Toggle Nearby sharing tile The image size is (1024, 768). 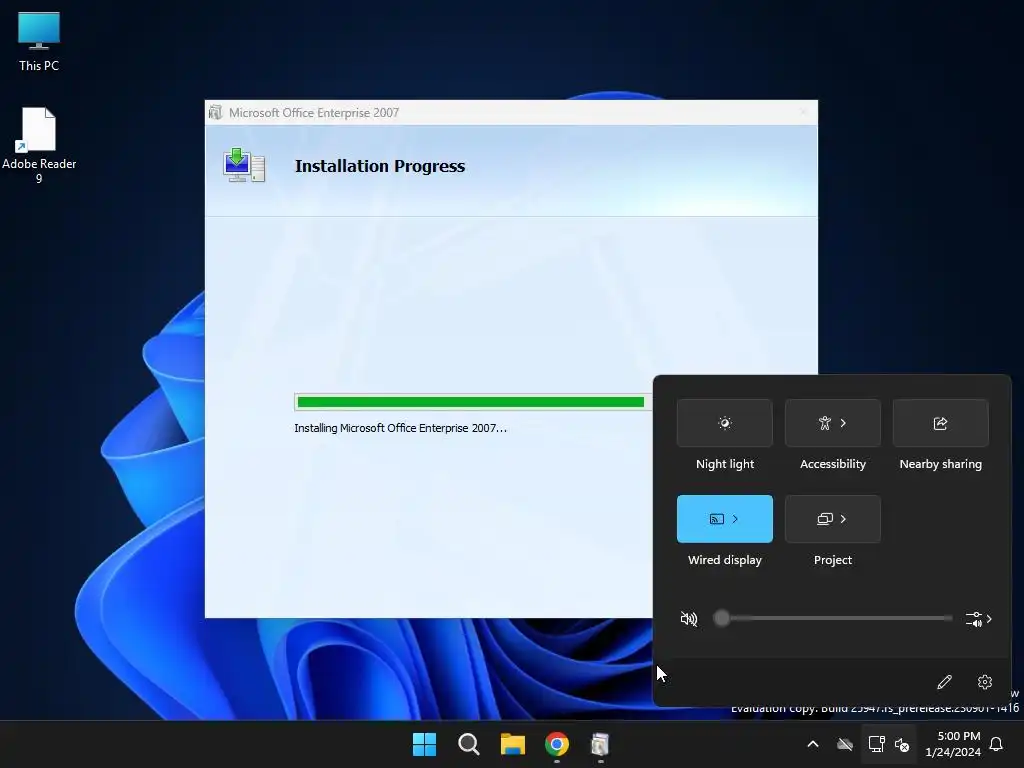940,423
